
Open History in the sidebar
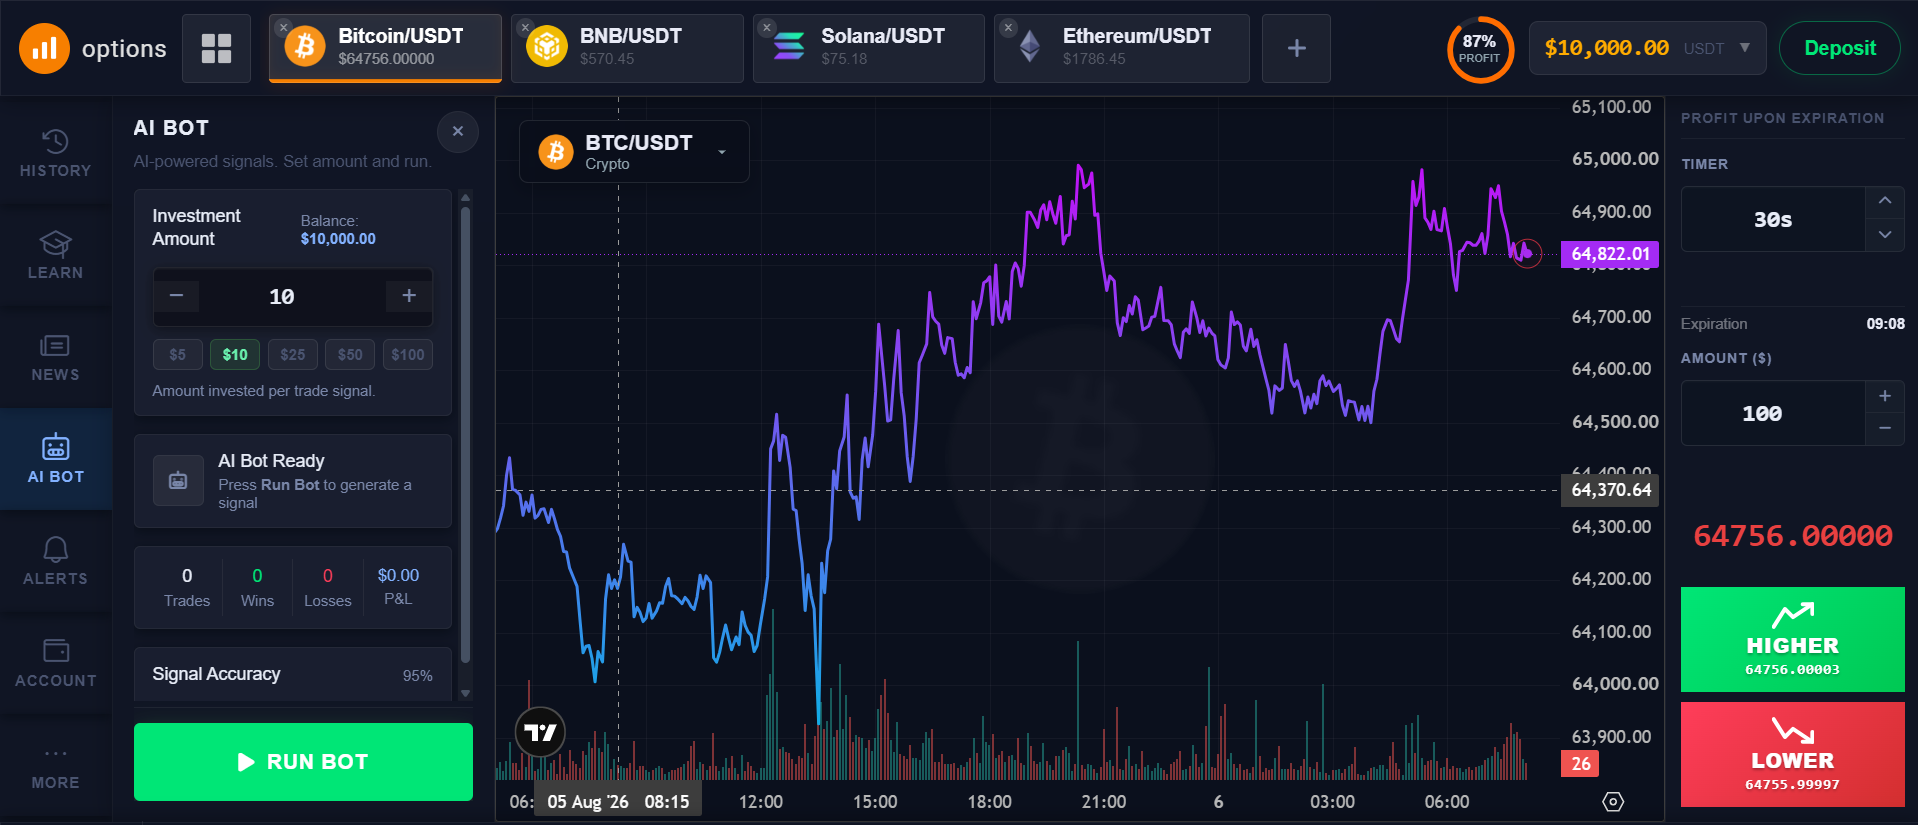pyautogui.click(x=56, y=153)
